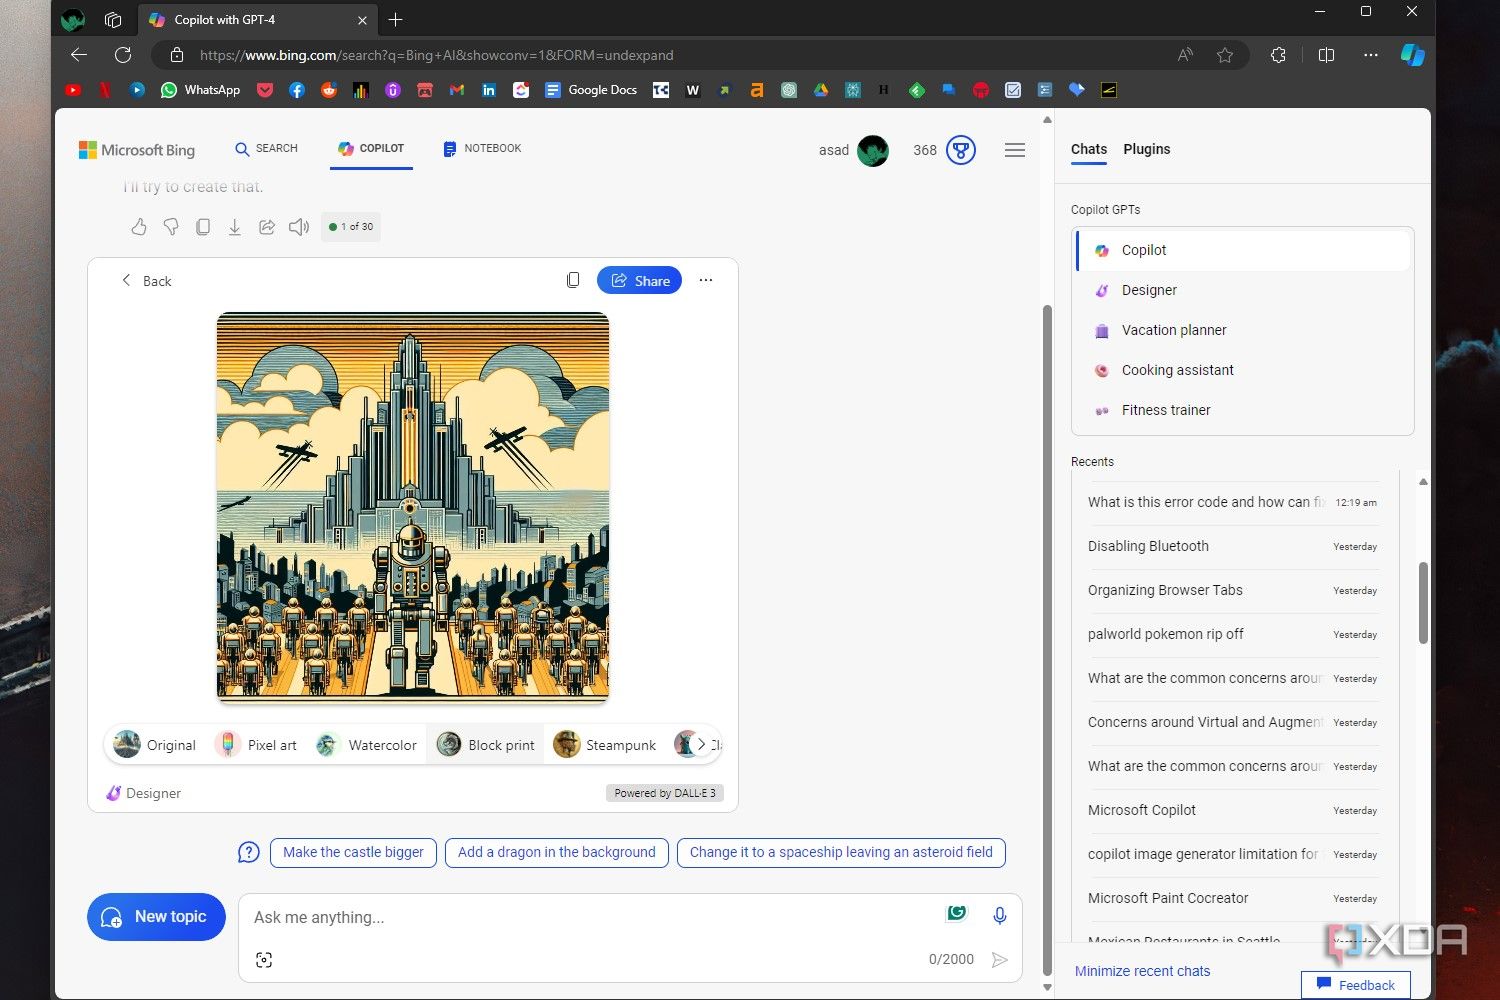This screenshot has height=1000, width=1500.
Task: Open palworld pokemon rip off chat
Action: [1233, 634]
